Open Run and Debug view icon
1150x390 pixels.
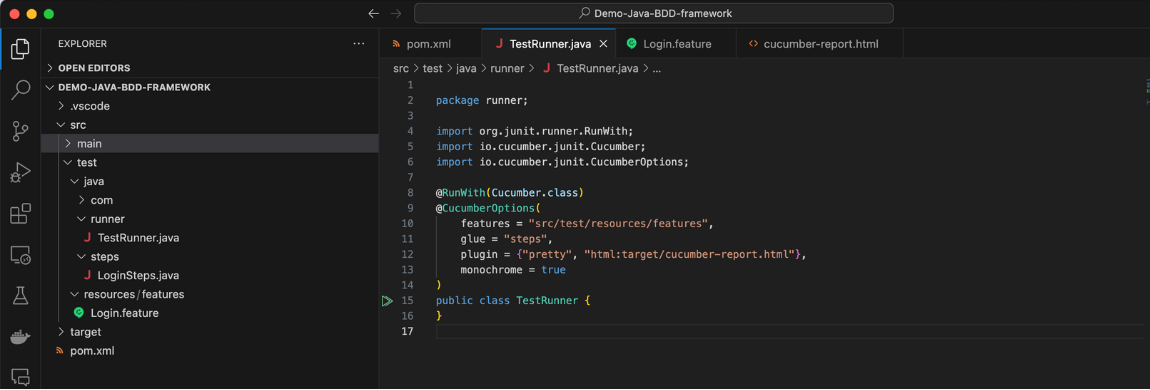pos(21,173)
